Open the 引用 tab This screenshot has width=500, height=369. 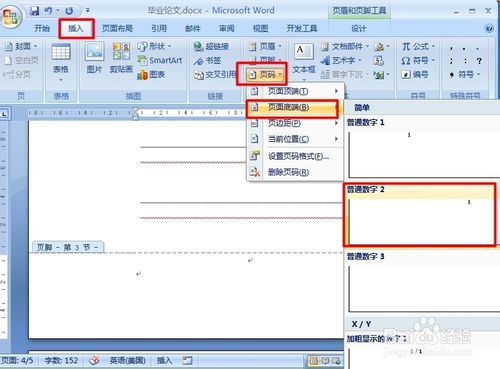click(159, 28)
